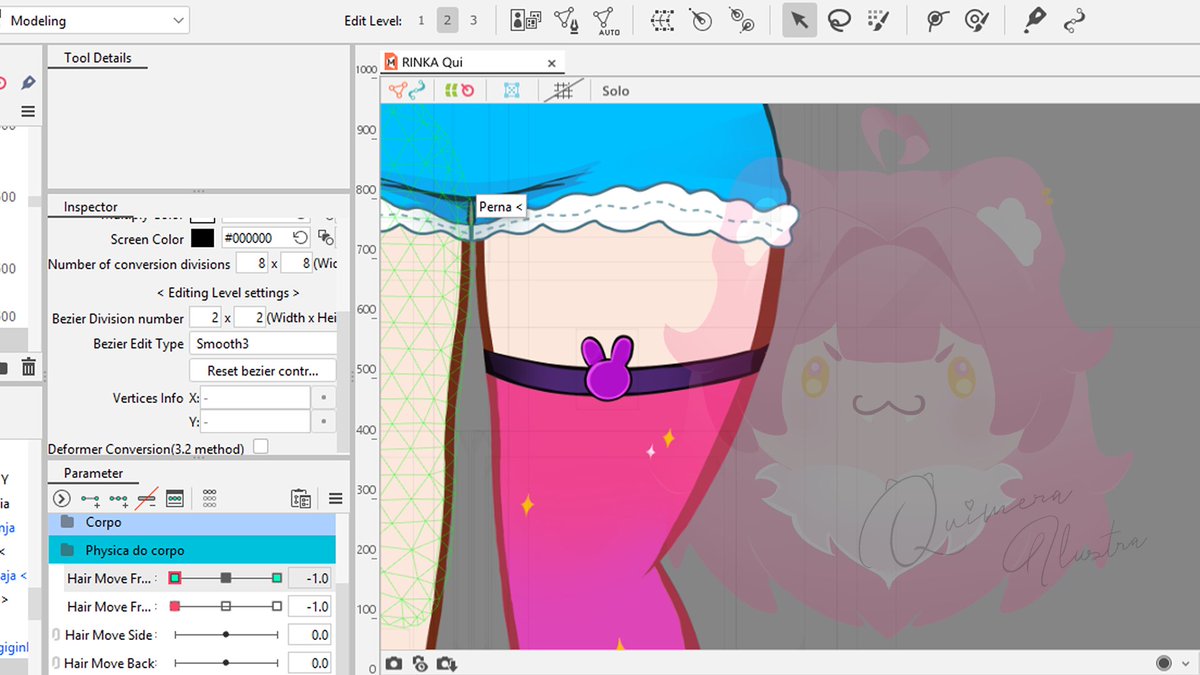The width and height of the screenshot is (1200, 675).
Task: Click the Bezier Division number width field
Action: click(205, 318)
